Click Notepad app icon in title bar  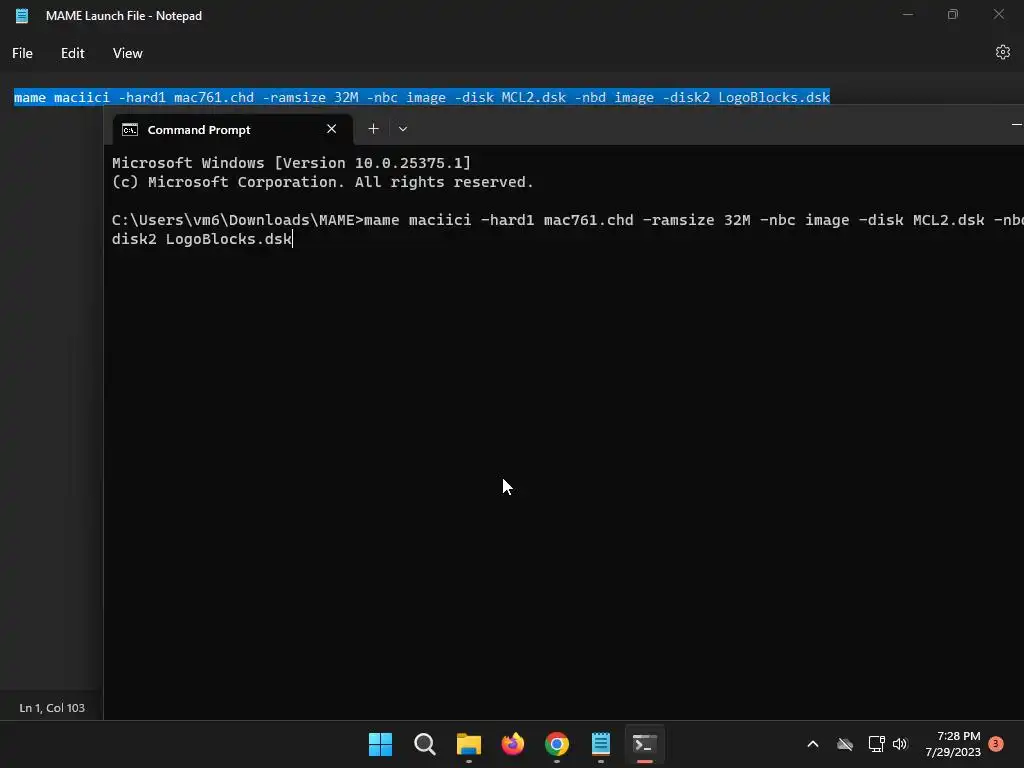[22, 16]
